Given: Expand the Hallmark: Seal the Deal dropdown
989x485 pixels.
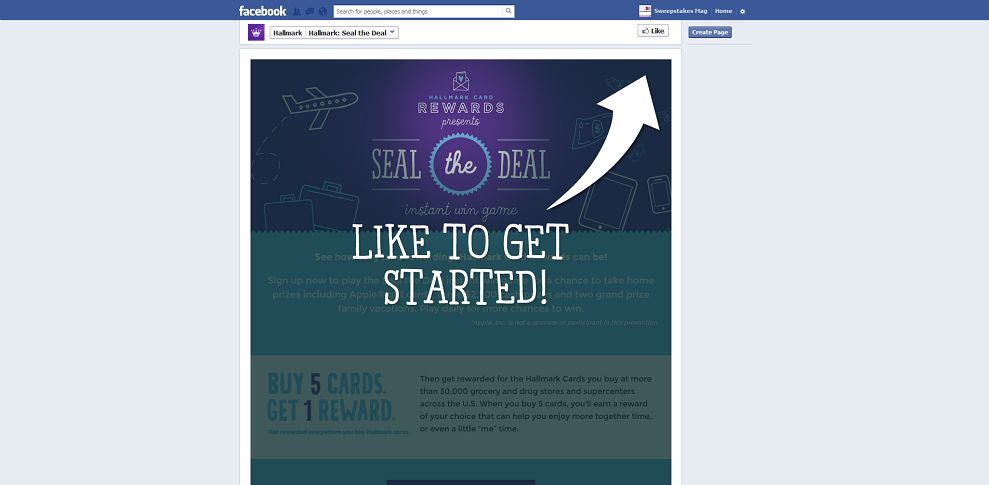Looking at the screenshot, I should [x=353, y=33].
